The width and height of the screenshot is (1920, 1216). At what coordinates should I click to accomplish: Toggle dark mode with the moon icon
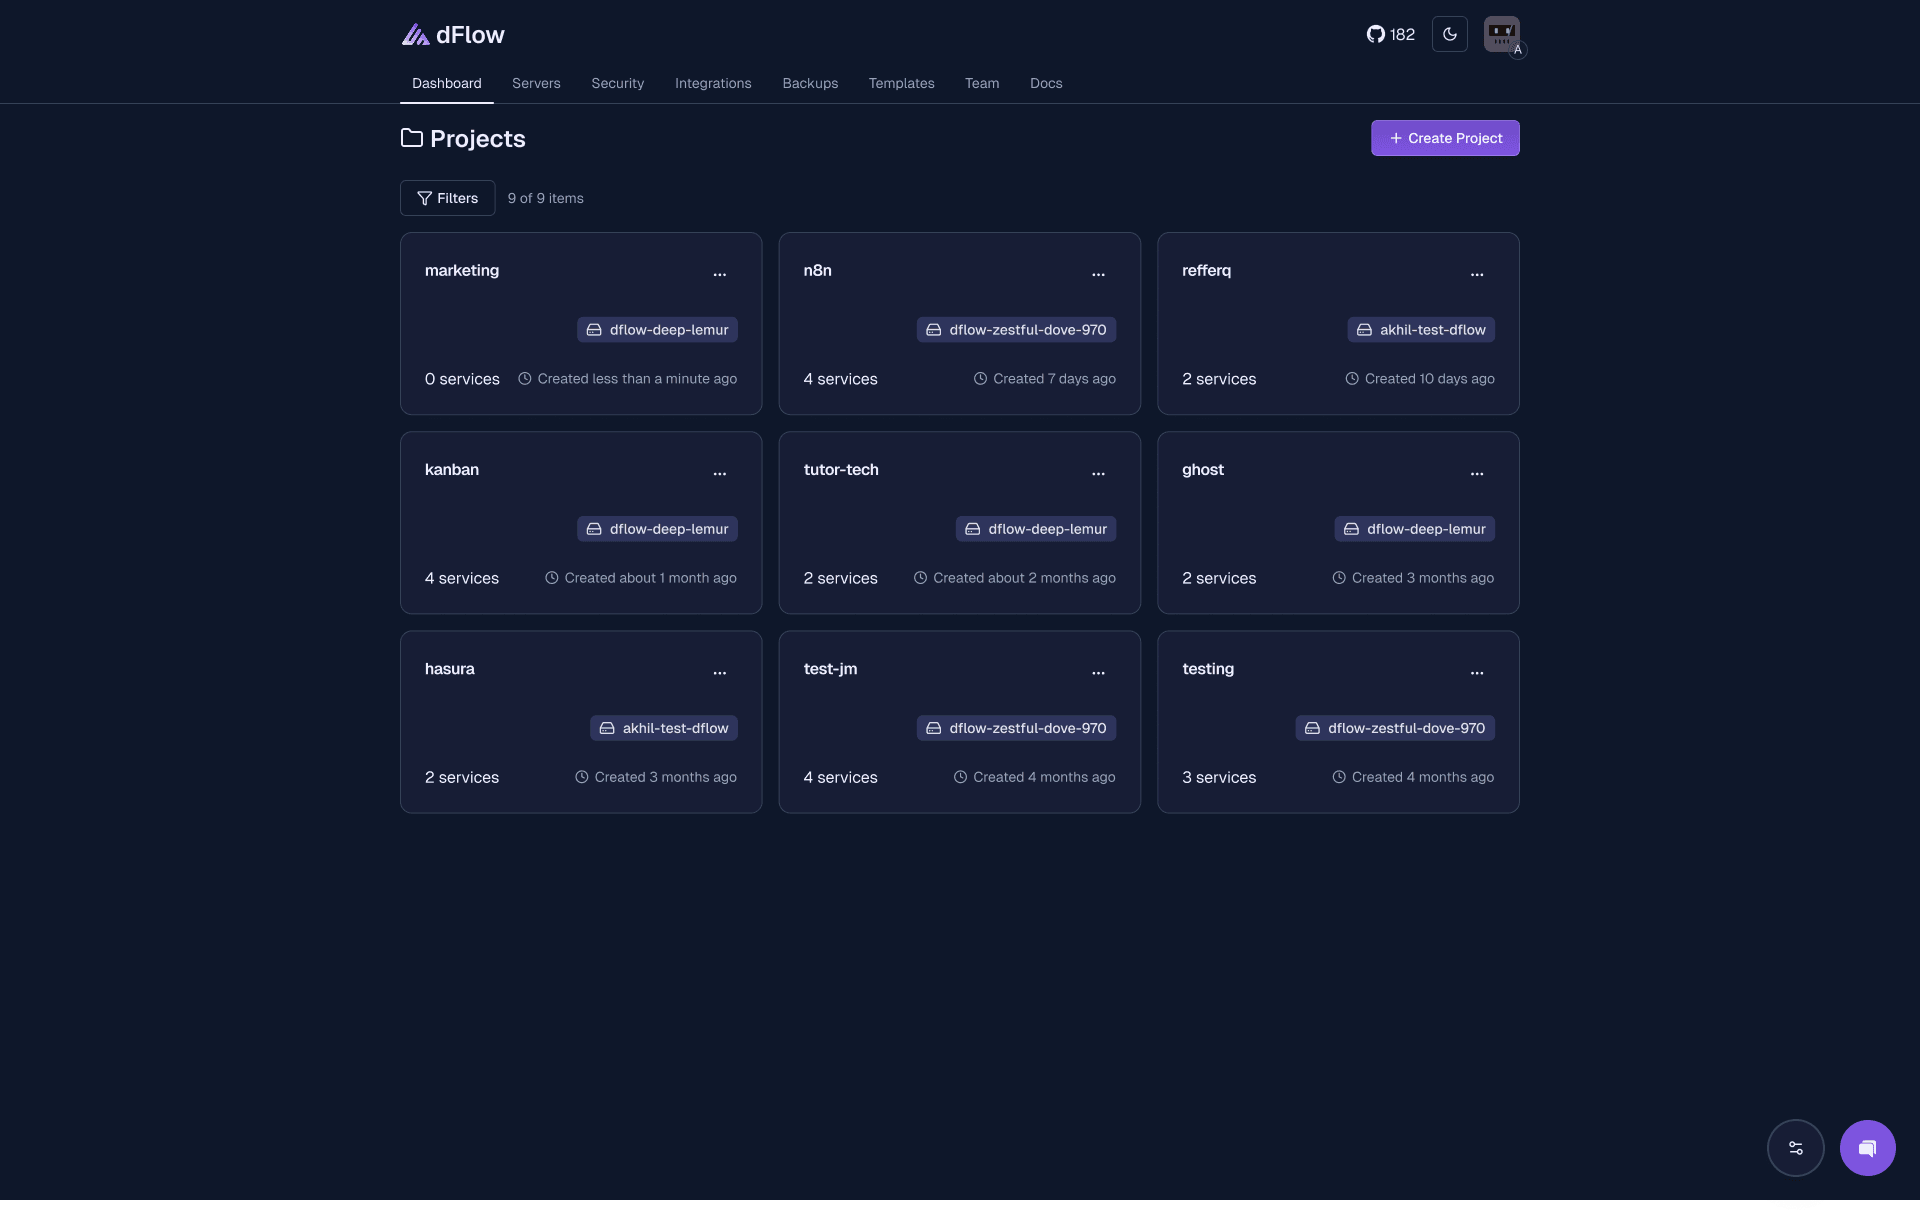[x=1450, y=34]
